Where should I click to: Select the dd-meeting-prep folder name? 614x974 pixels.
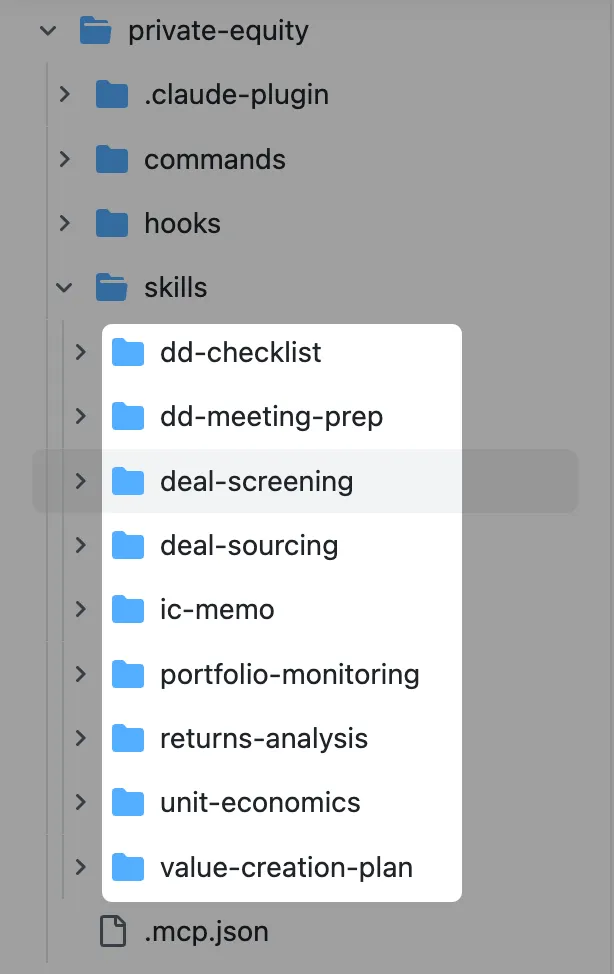271,416
